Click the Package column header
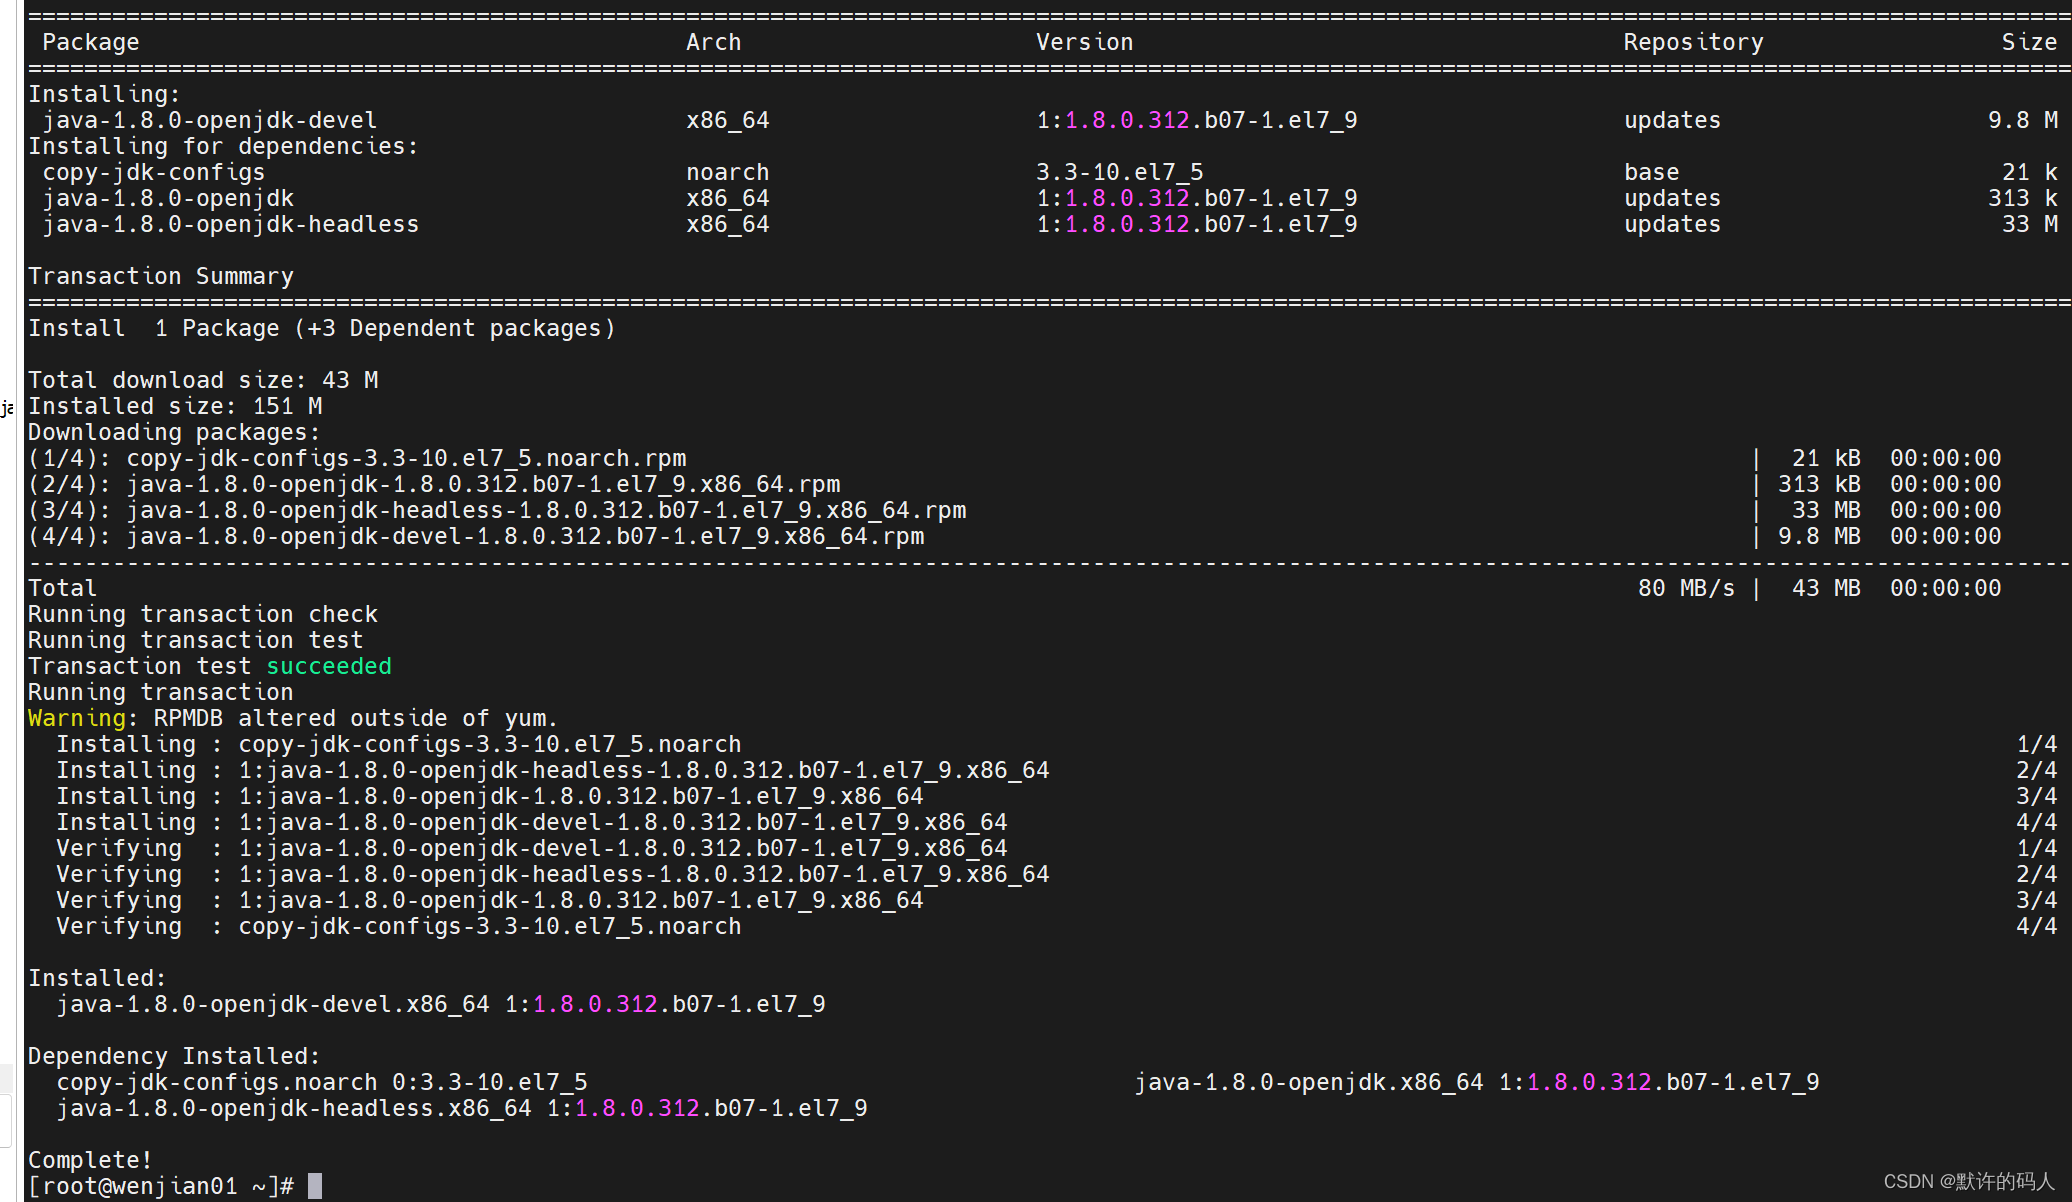This screenshot has height=1202, width=2072. pyautogui.click(x=90, y=42)
